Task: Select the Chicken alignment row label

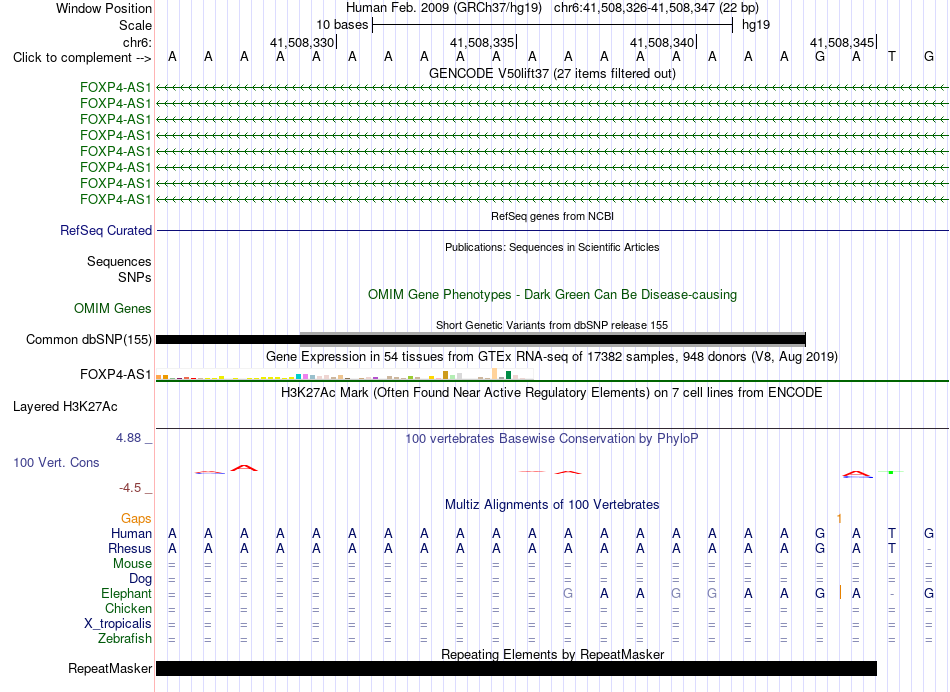Action: pos(128,608)
